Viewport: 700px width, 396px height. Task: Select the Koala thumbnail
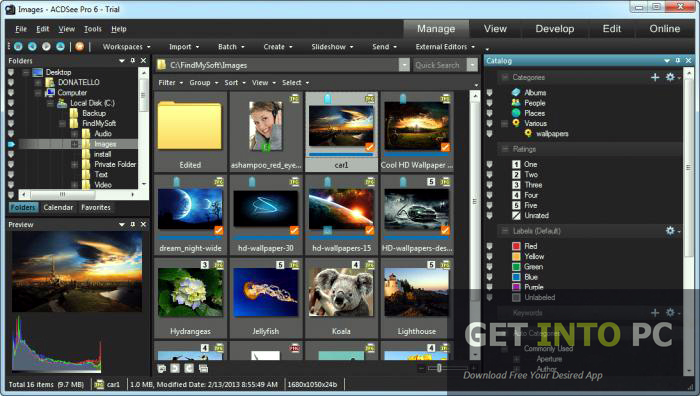[341, 298]
